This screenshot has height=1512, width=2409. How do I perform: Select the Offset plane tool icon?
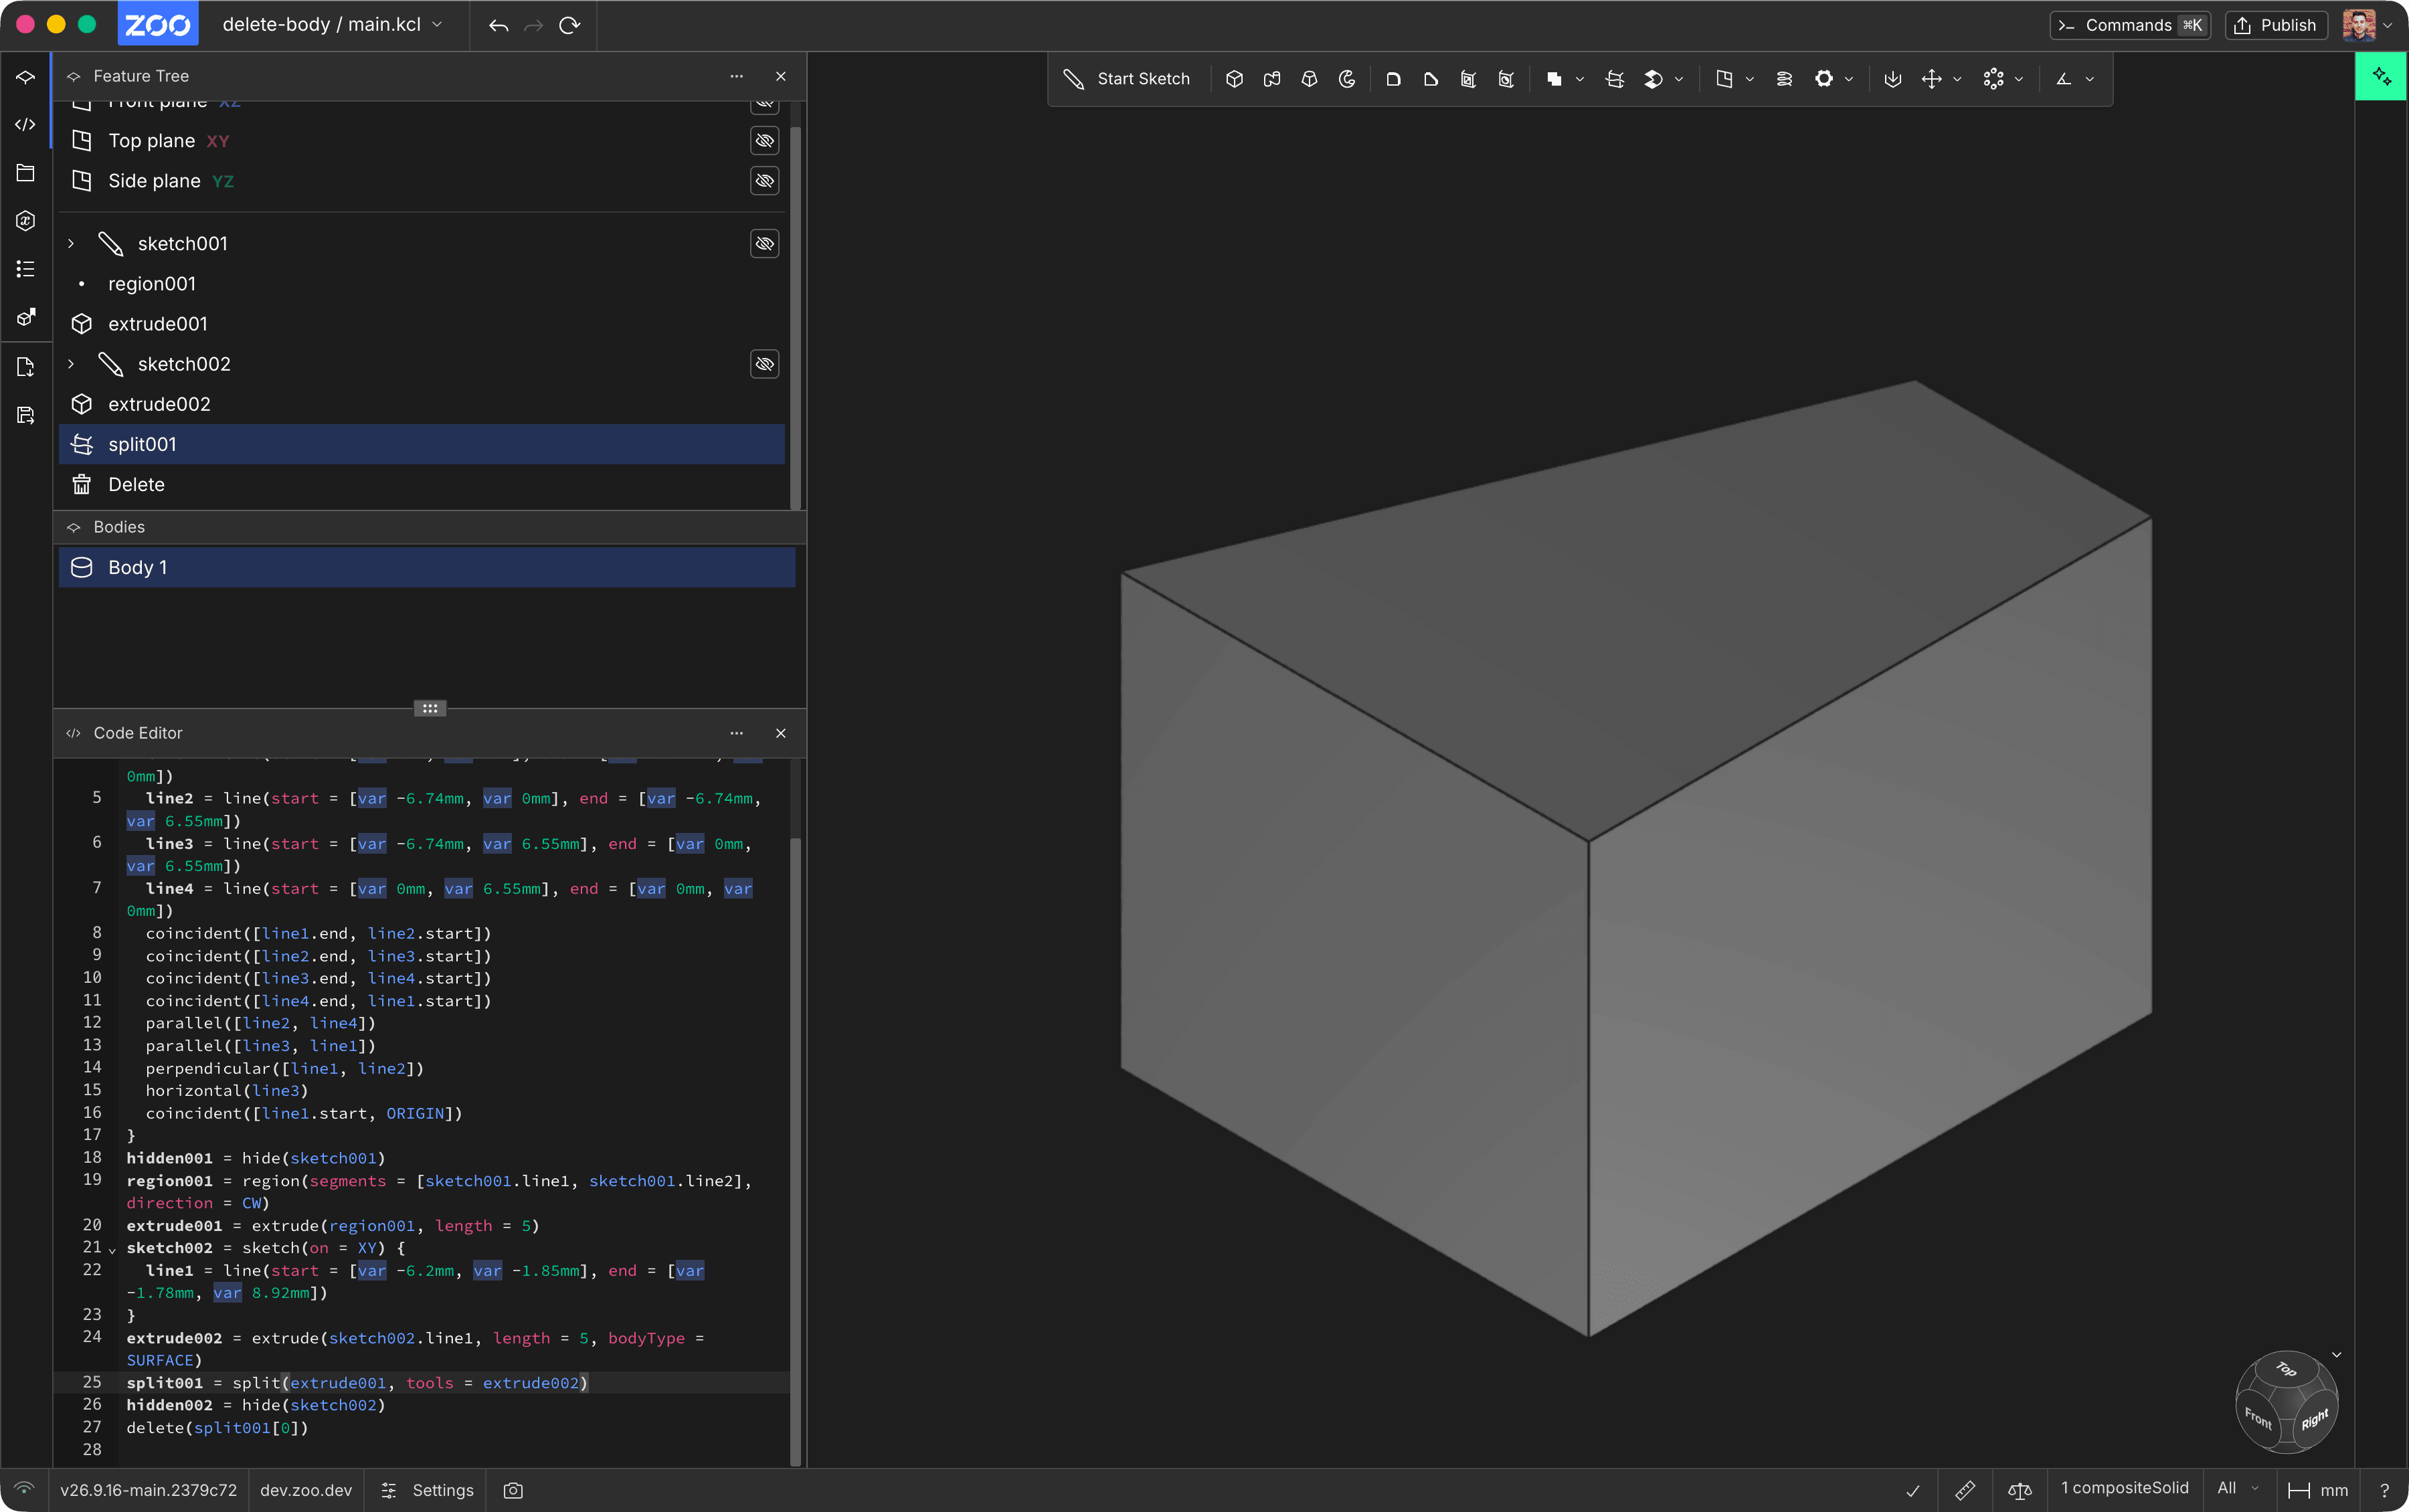[x=1724, y=79]
